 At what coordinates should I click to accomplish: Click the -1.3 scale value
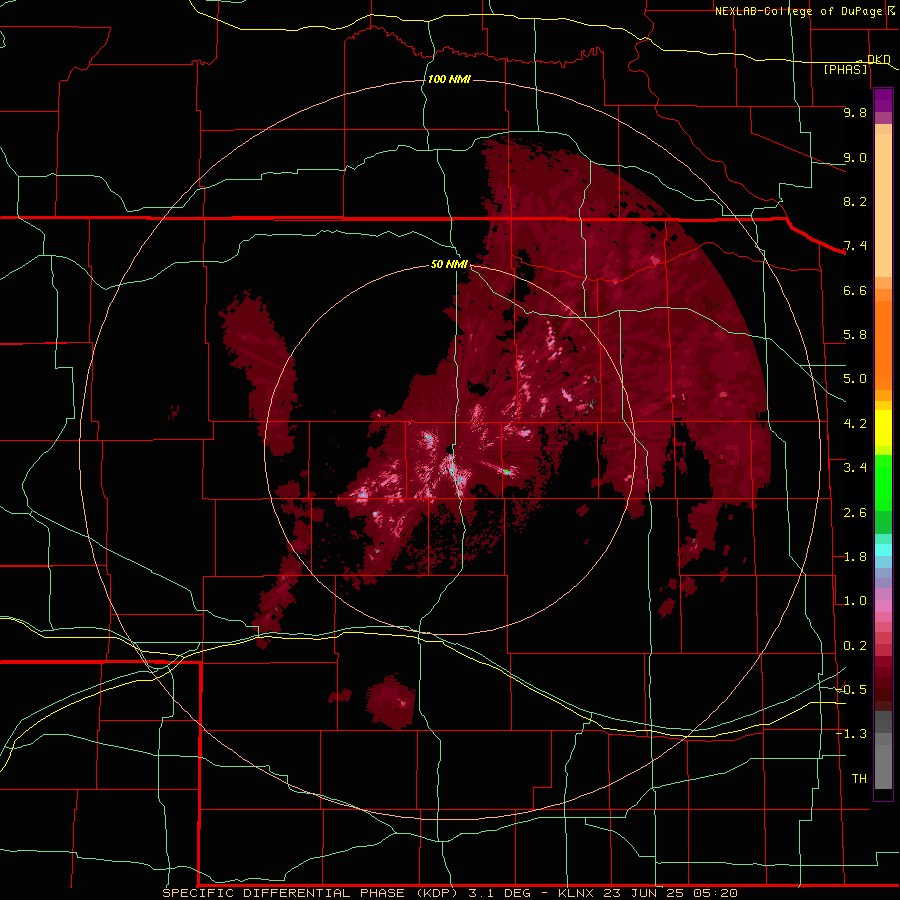click(x=851, y=734)
